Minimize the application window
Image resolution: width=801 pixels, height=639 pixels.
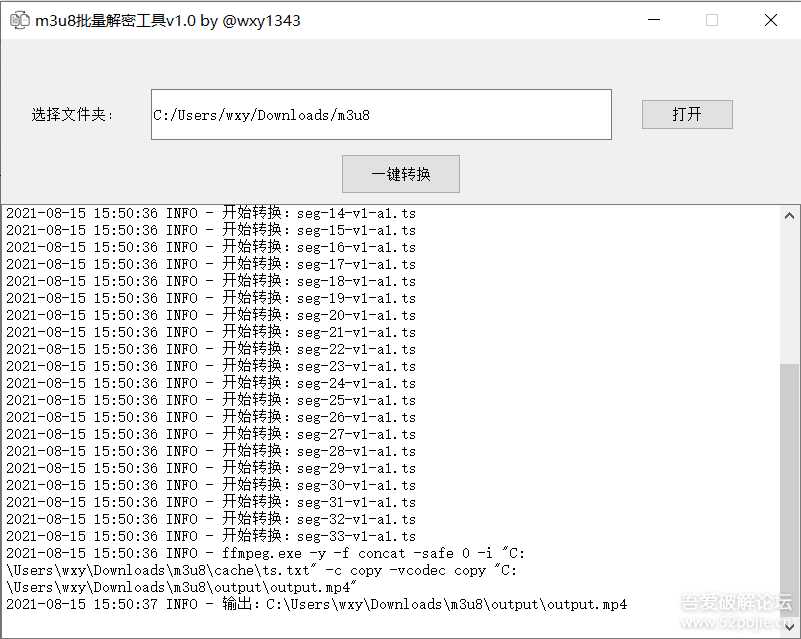[x=655, y=19]
